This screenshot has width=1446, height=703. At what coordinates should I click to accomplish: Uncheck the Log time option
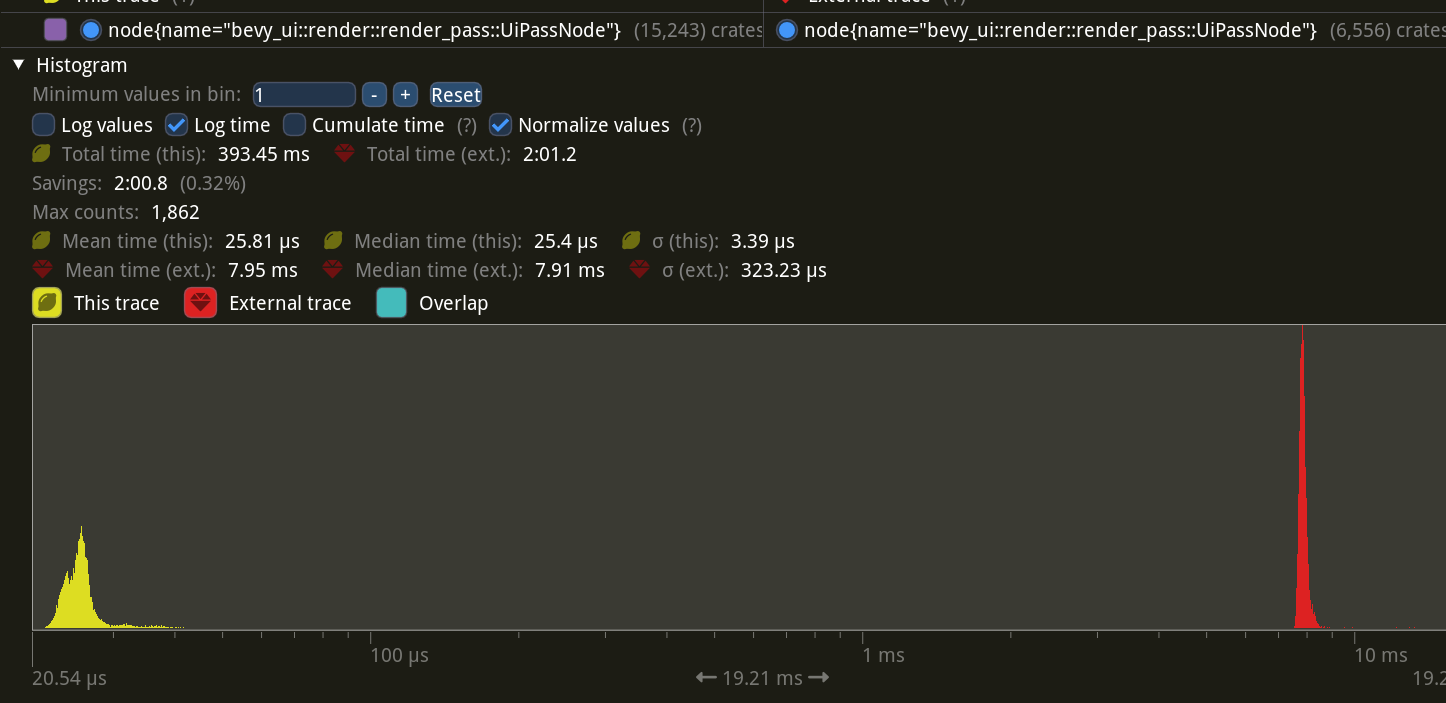click(177, 125)
